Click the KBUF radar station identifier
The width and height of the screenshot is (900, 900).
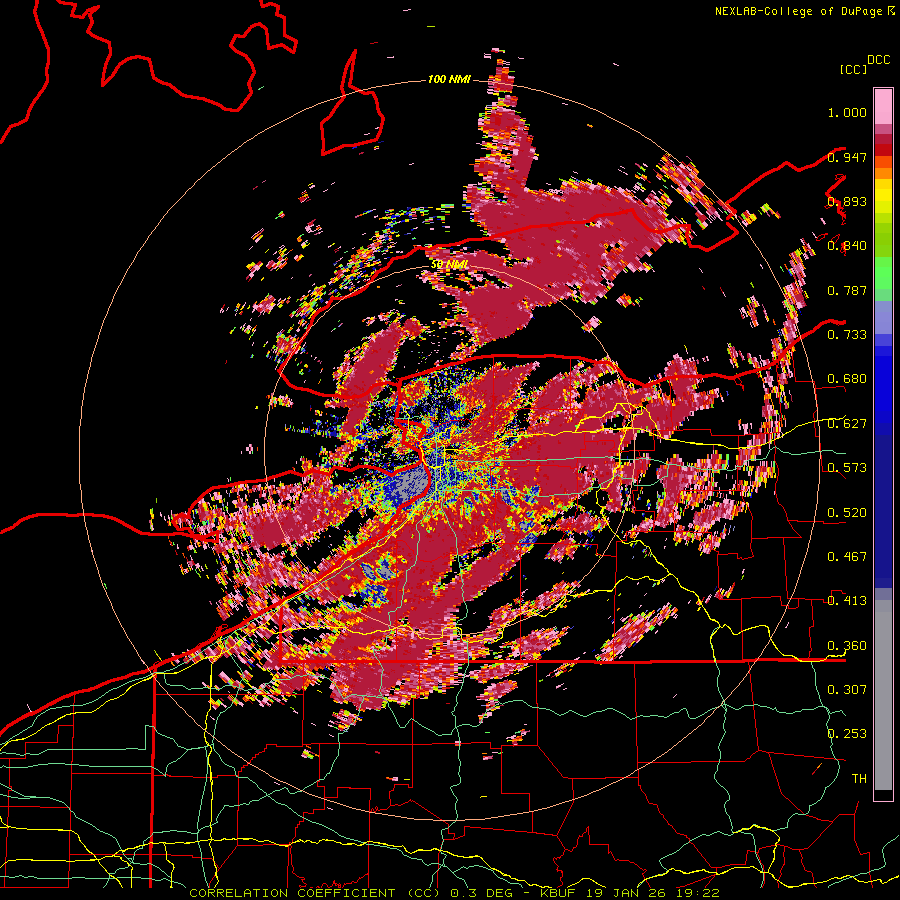560,893
